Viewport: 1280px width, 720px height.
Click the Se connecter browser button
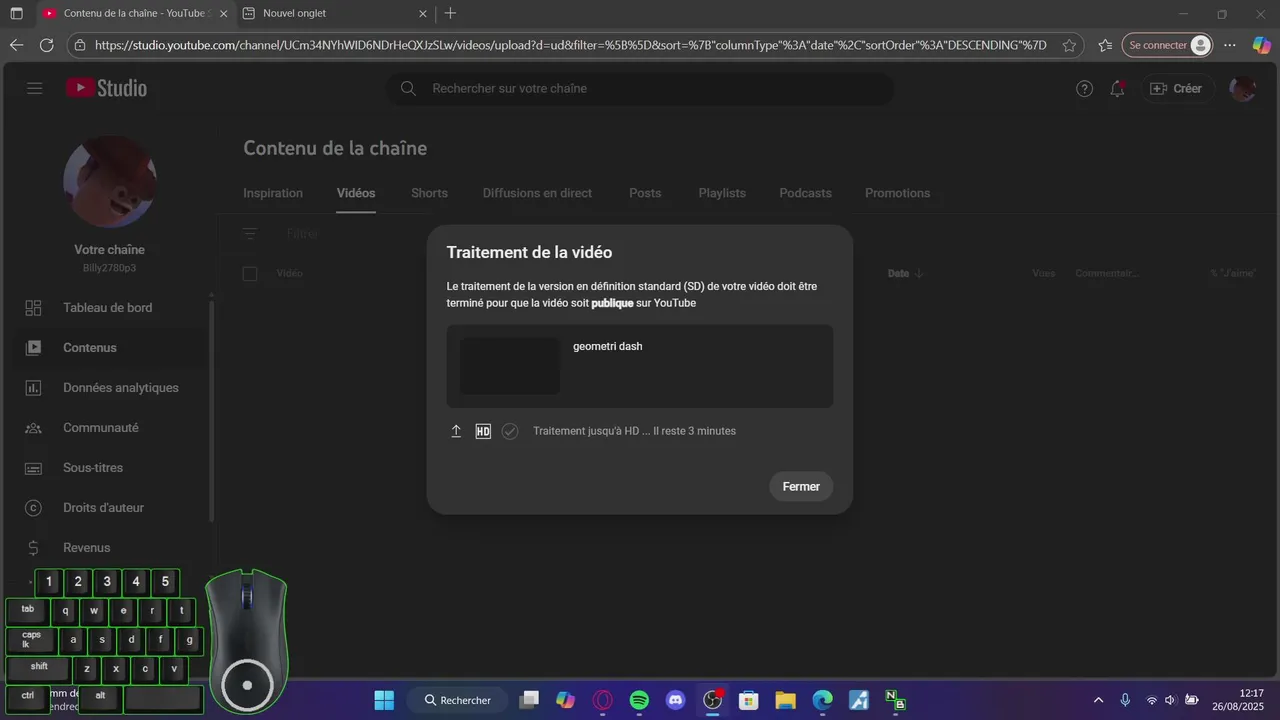(x=1167, y=45)
